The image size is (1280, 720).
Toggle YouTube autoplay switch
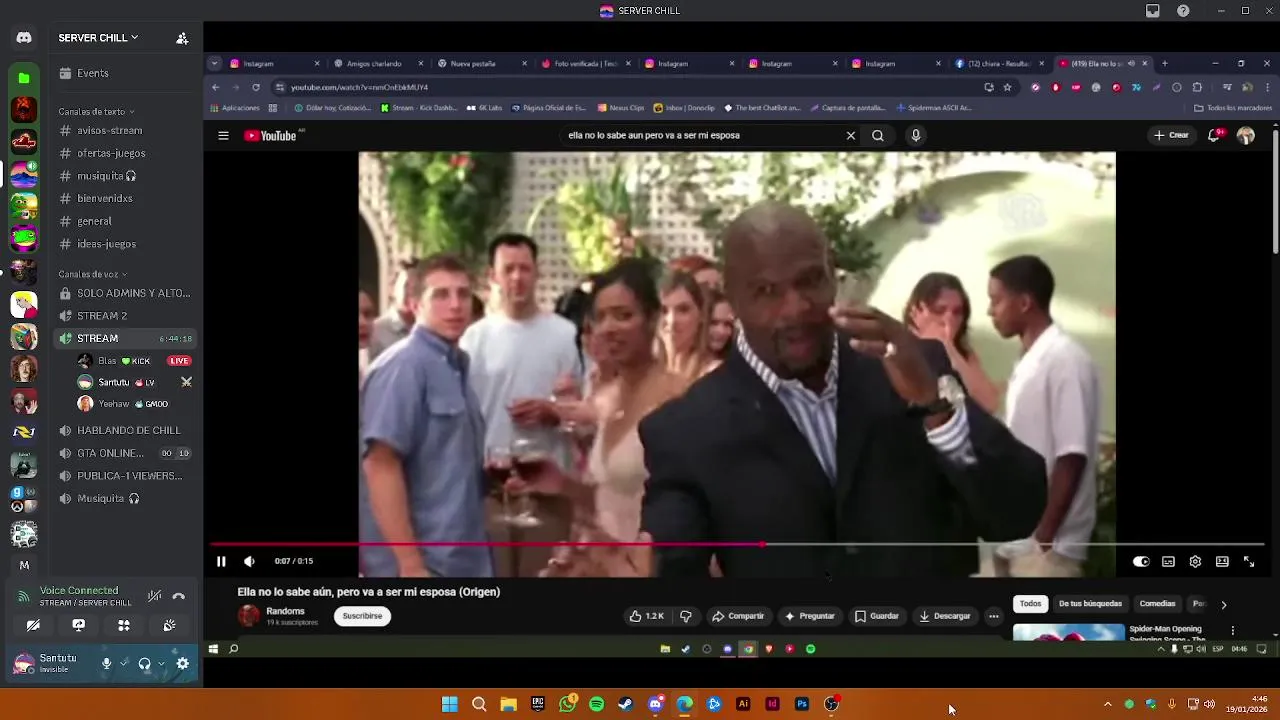(x=1141, y=562)
